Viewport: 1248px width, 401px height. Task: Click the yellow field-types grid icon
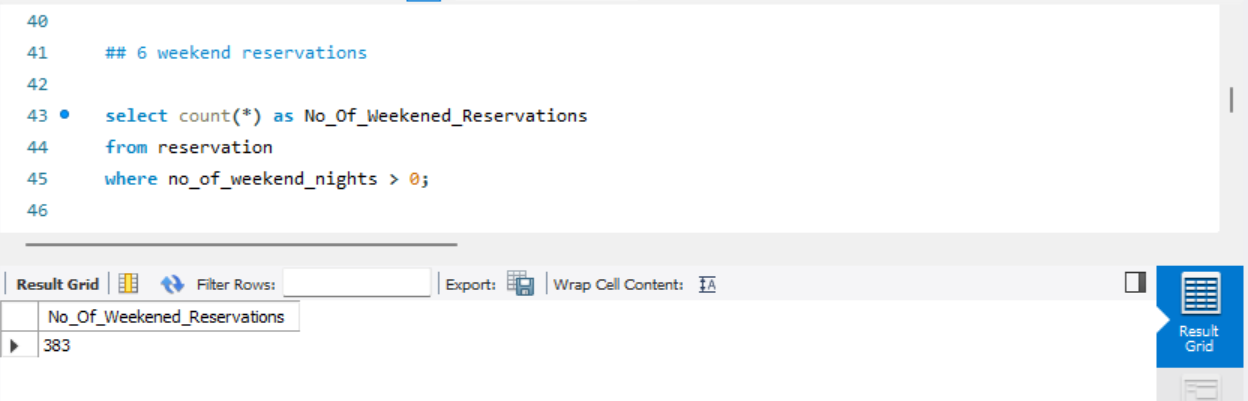(x=129, y=284)
